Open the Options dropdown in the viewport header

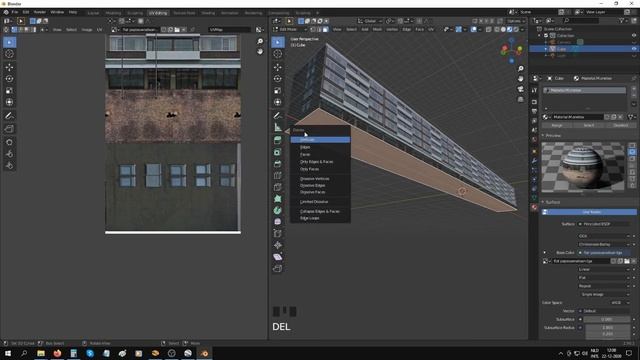(x=516, y=21)
